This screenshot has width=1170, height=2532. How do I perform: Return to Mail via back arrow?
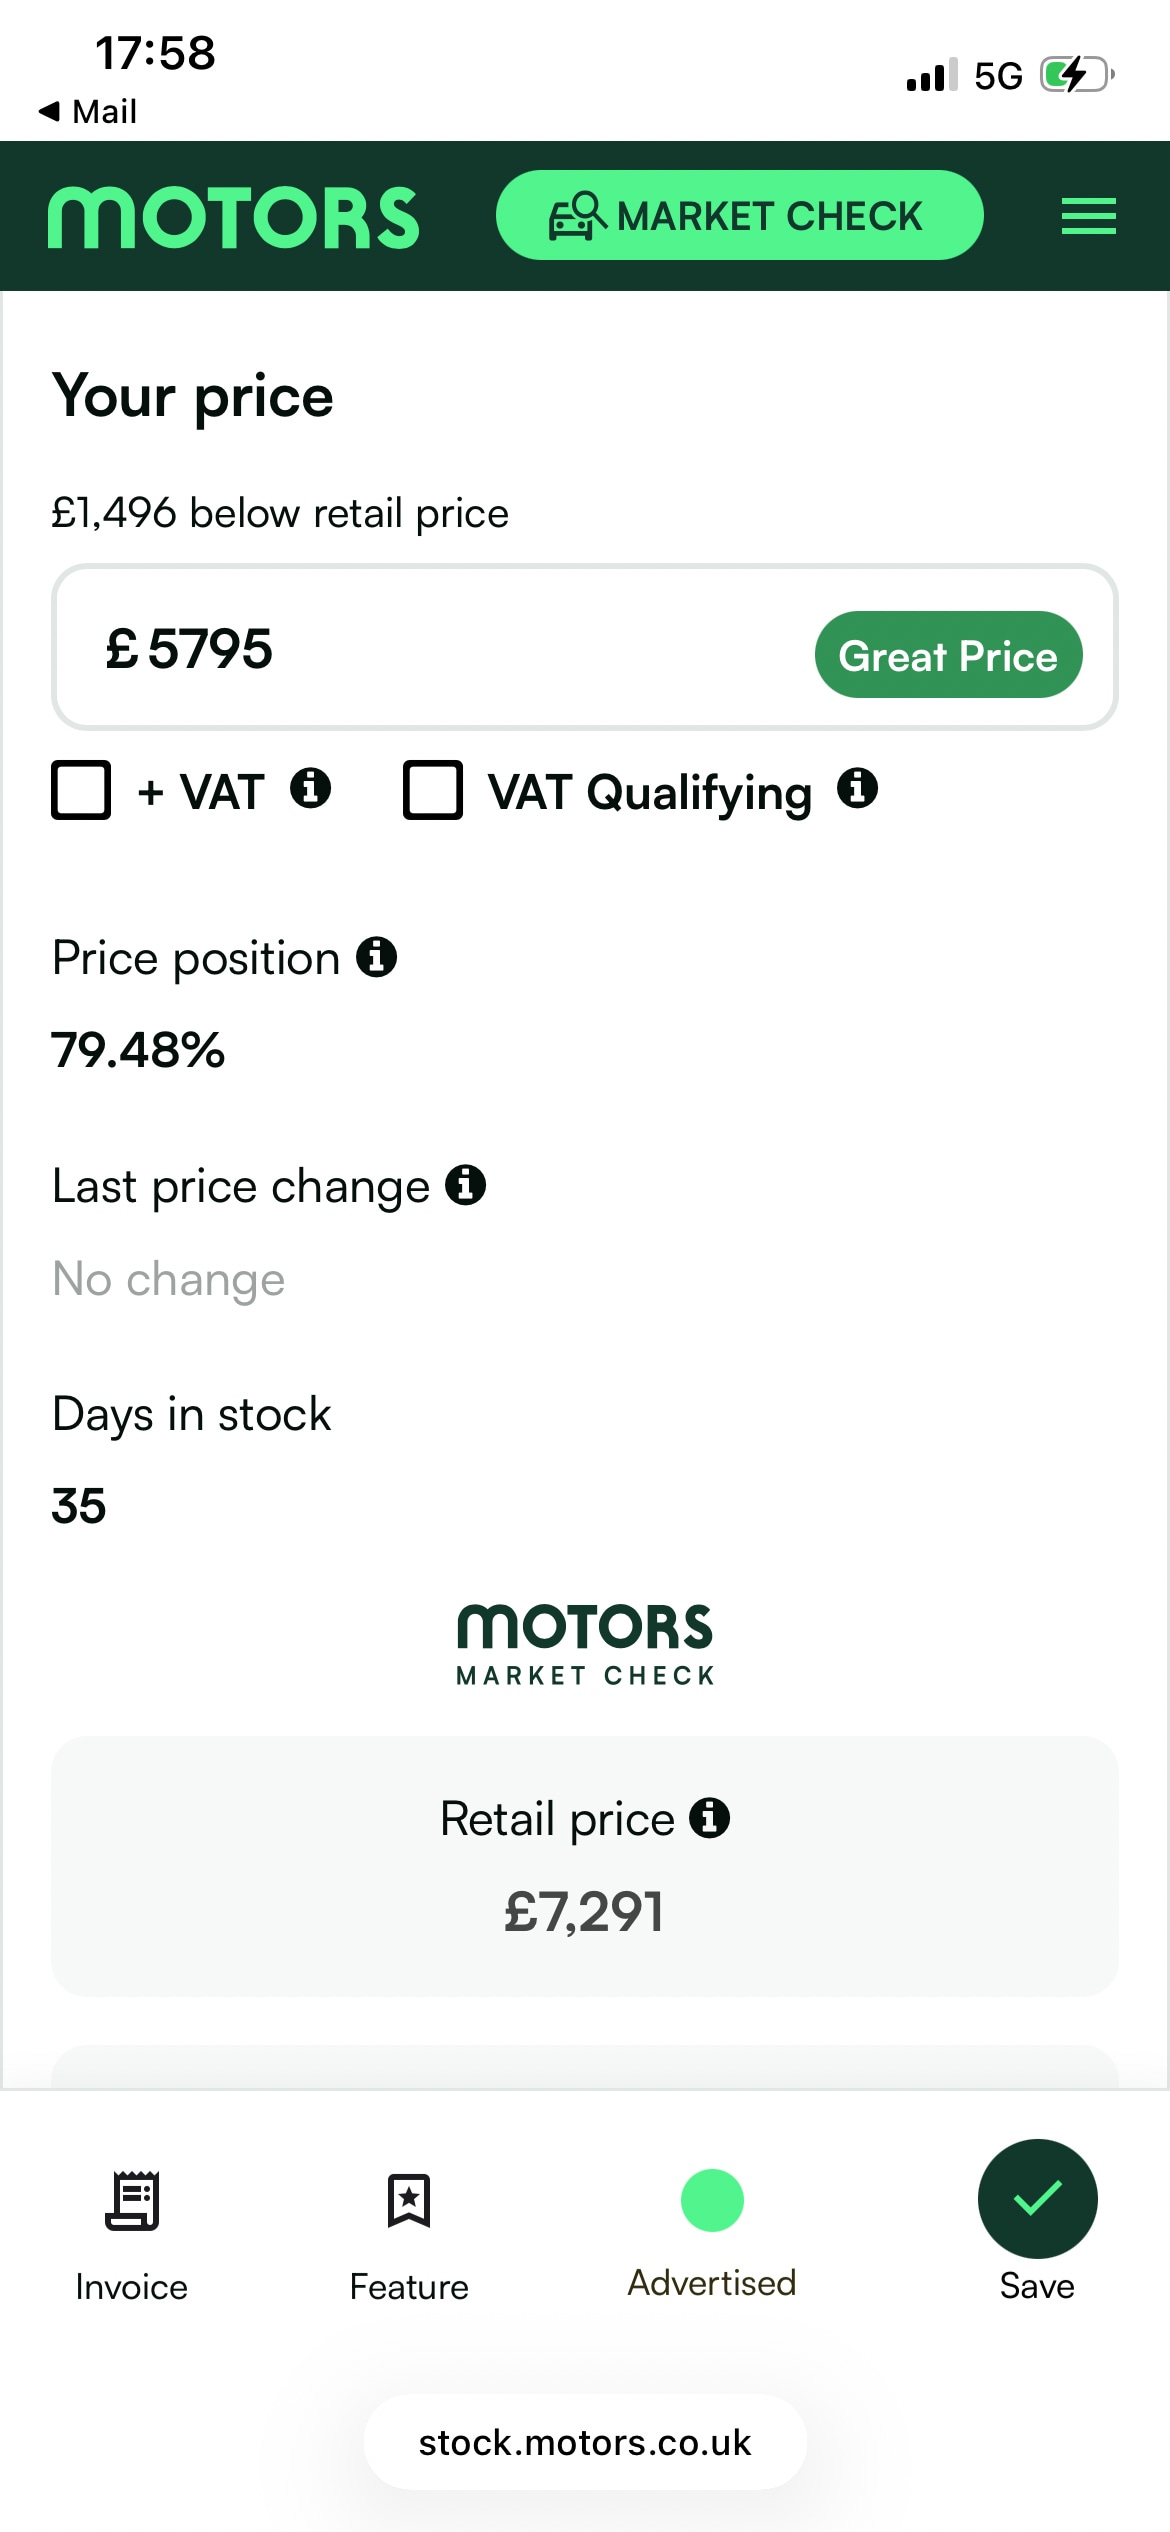coord(88,111)
